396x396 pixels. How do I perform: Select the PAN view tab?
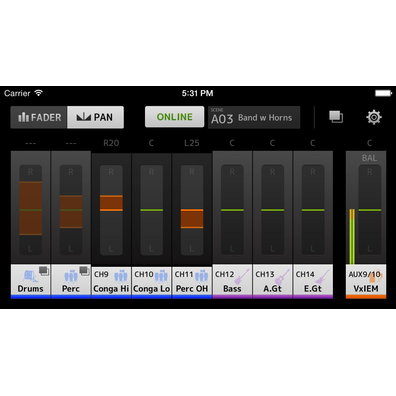coord(95,117)
